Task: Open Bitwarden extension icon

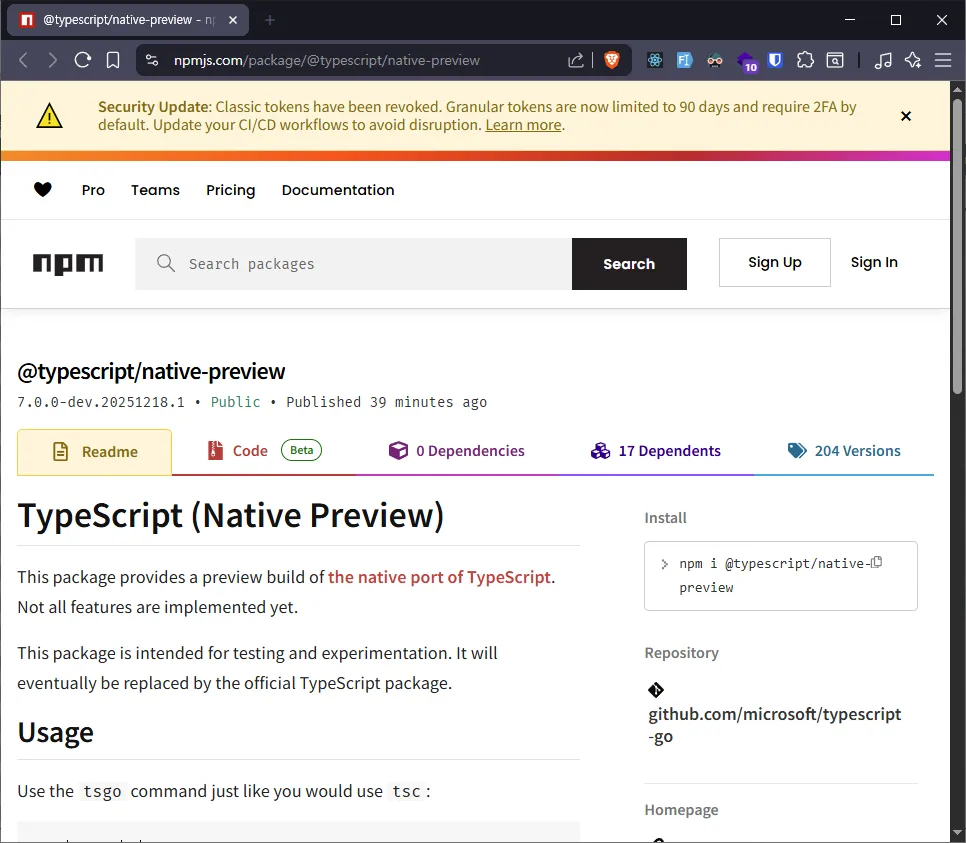Action: (775, 60)
